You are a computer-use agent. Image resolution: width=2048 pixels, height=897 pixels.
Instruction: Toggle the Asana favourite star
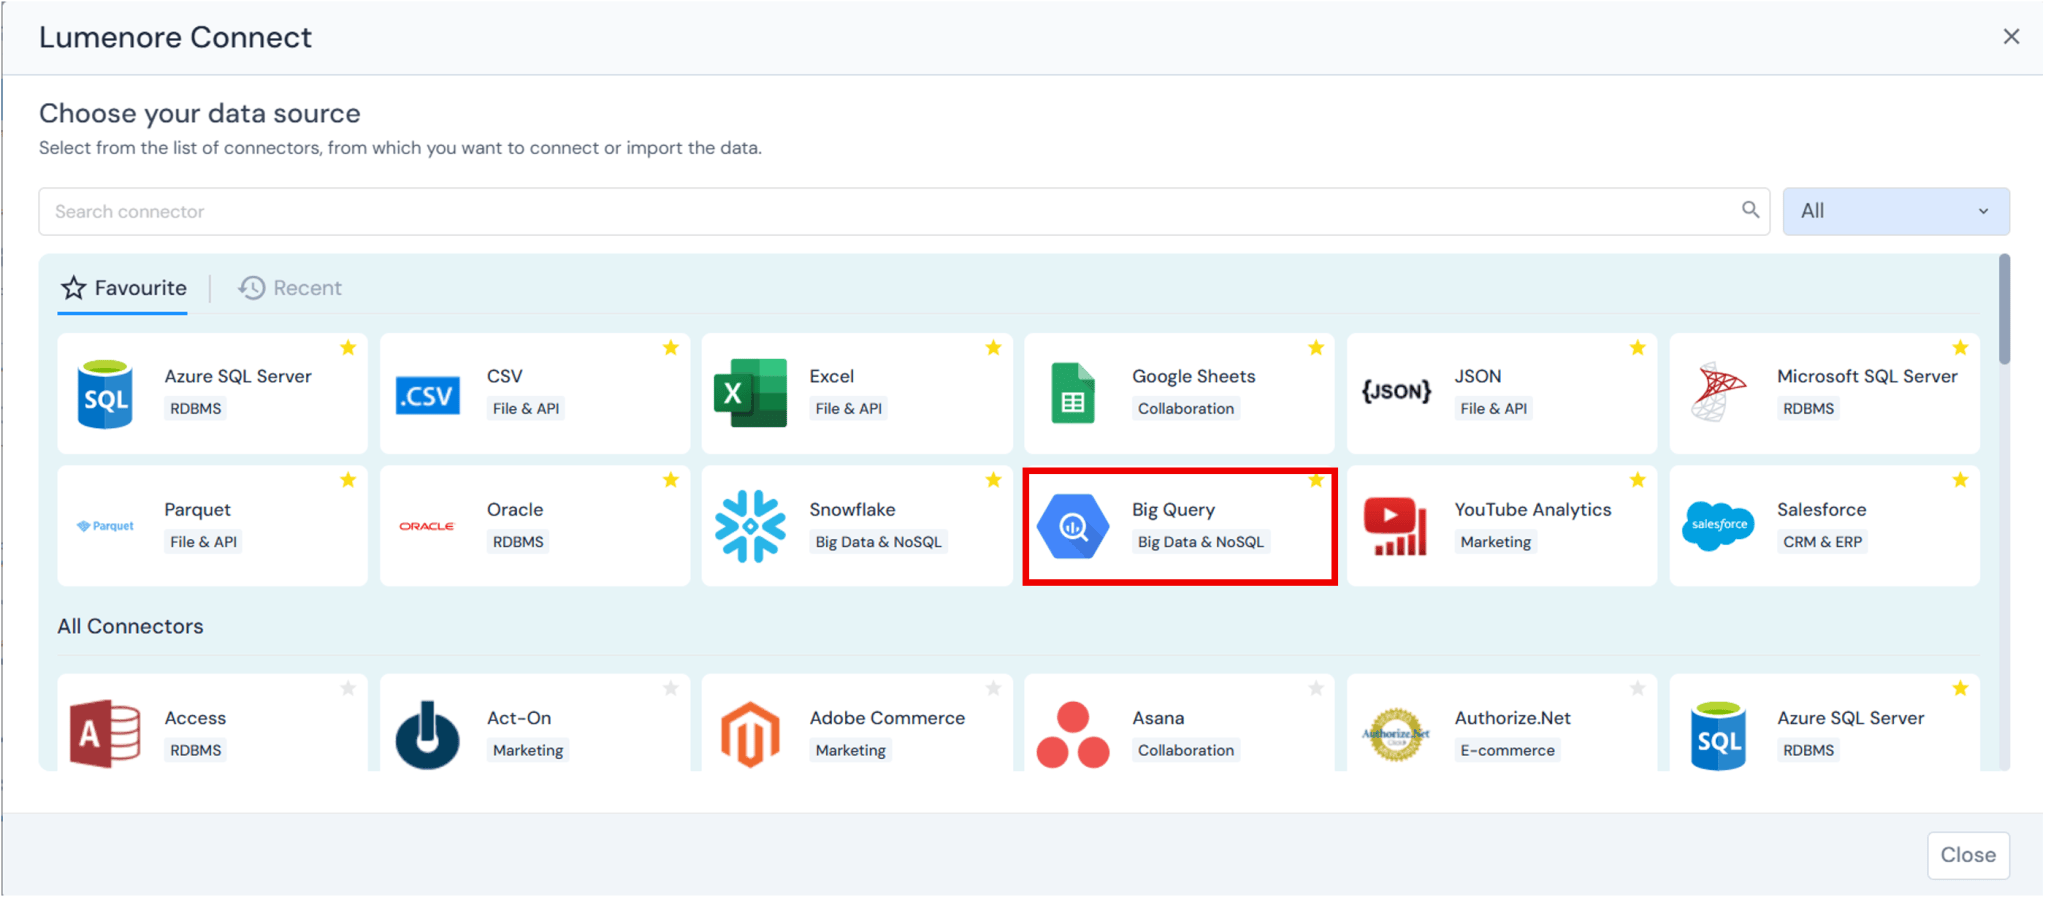pos(1316,688)
